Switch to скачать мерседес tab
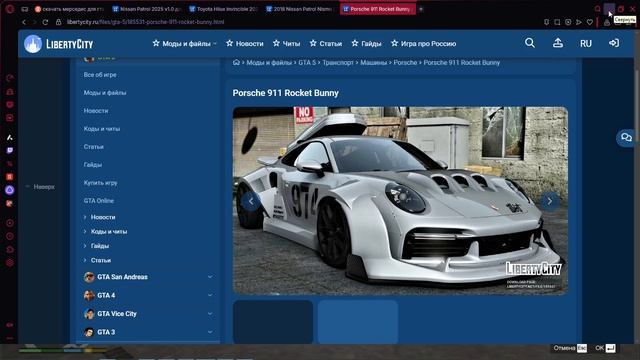The image size is (640, 360). tap(70, 9)
